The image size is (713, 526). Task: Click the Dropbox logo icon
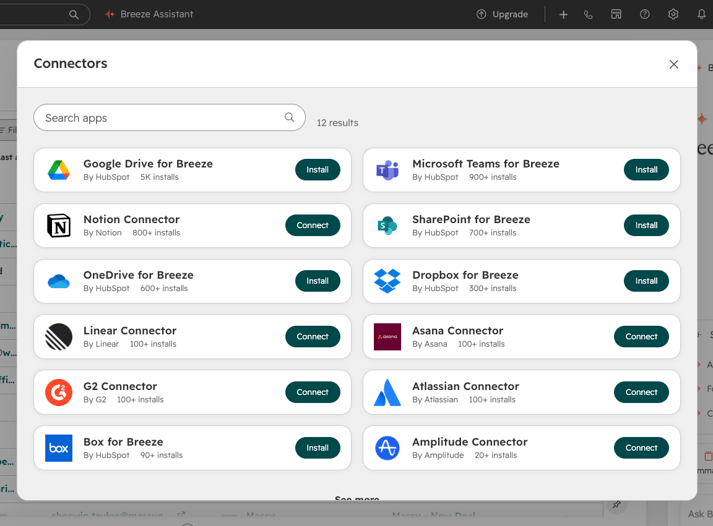click(x=387, y=281)
